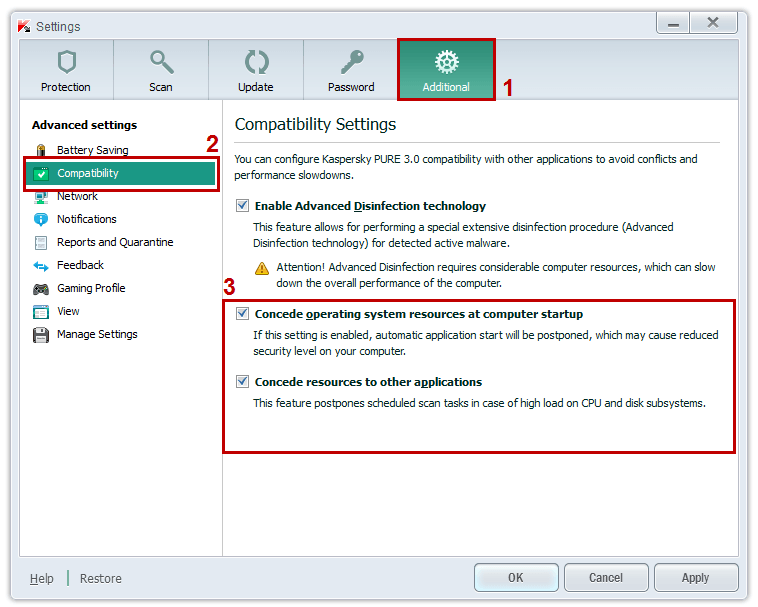Click the Advanced settings heading

click(x=85, y=125)
